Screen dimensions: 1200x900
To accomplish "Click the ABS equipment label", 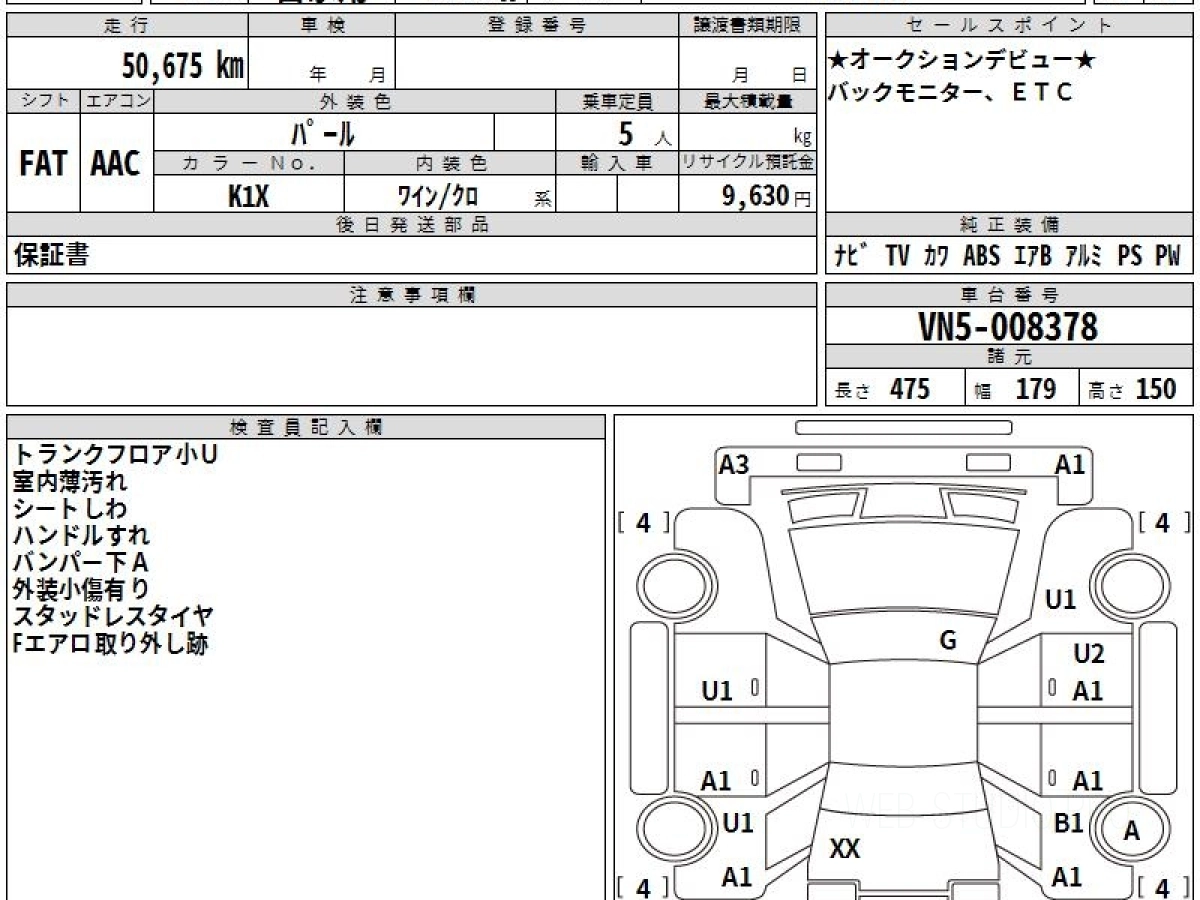I will (x=981, y=256).
